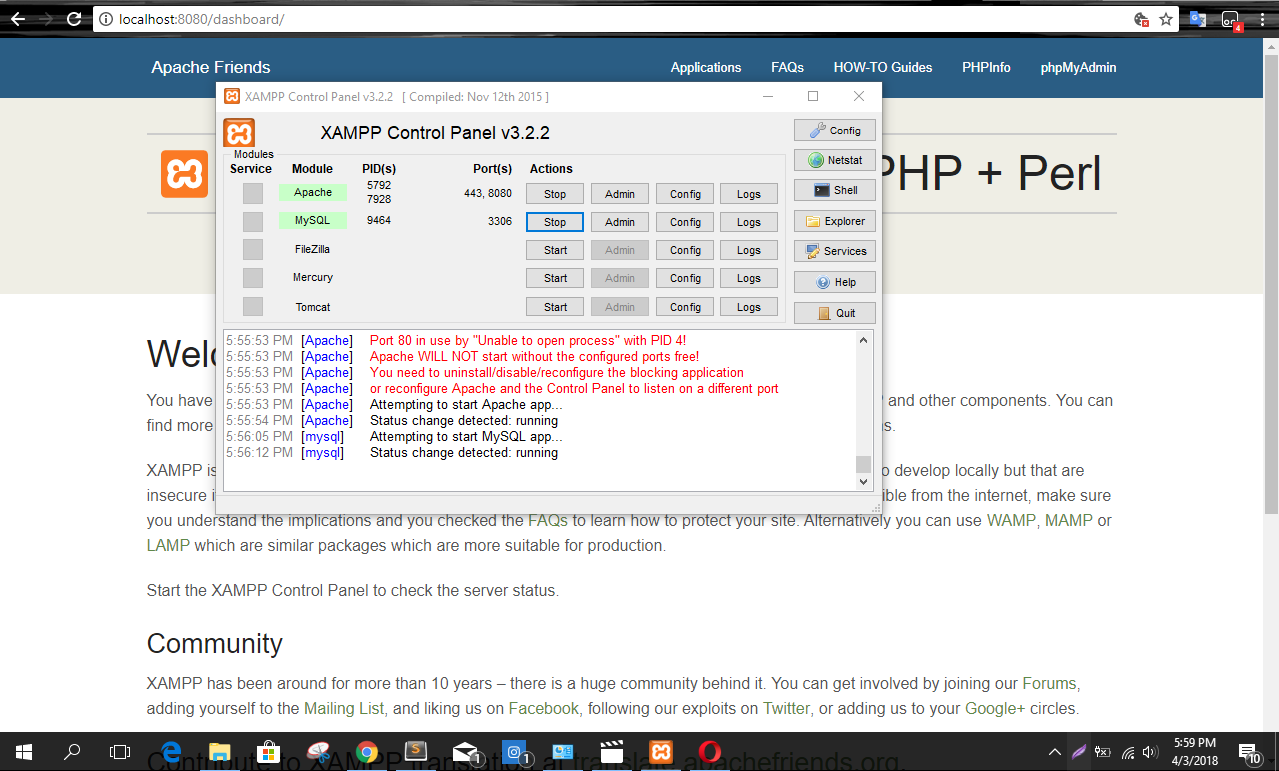Screen dimensions: 1279x771
Task: Open the Windows Start menu
Action: click(24, 751)
